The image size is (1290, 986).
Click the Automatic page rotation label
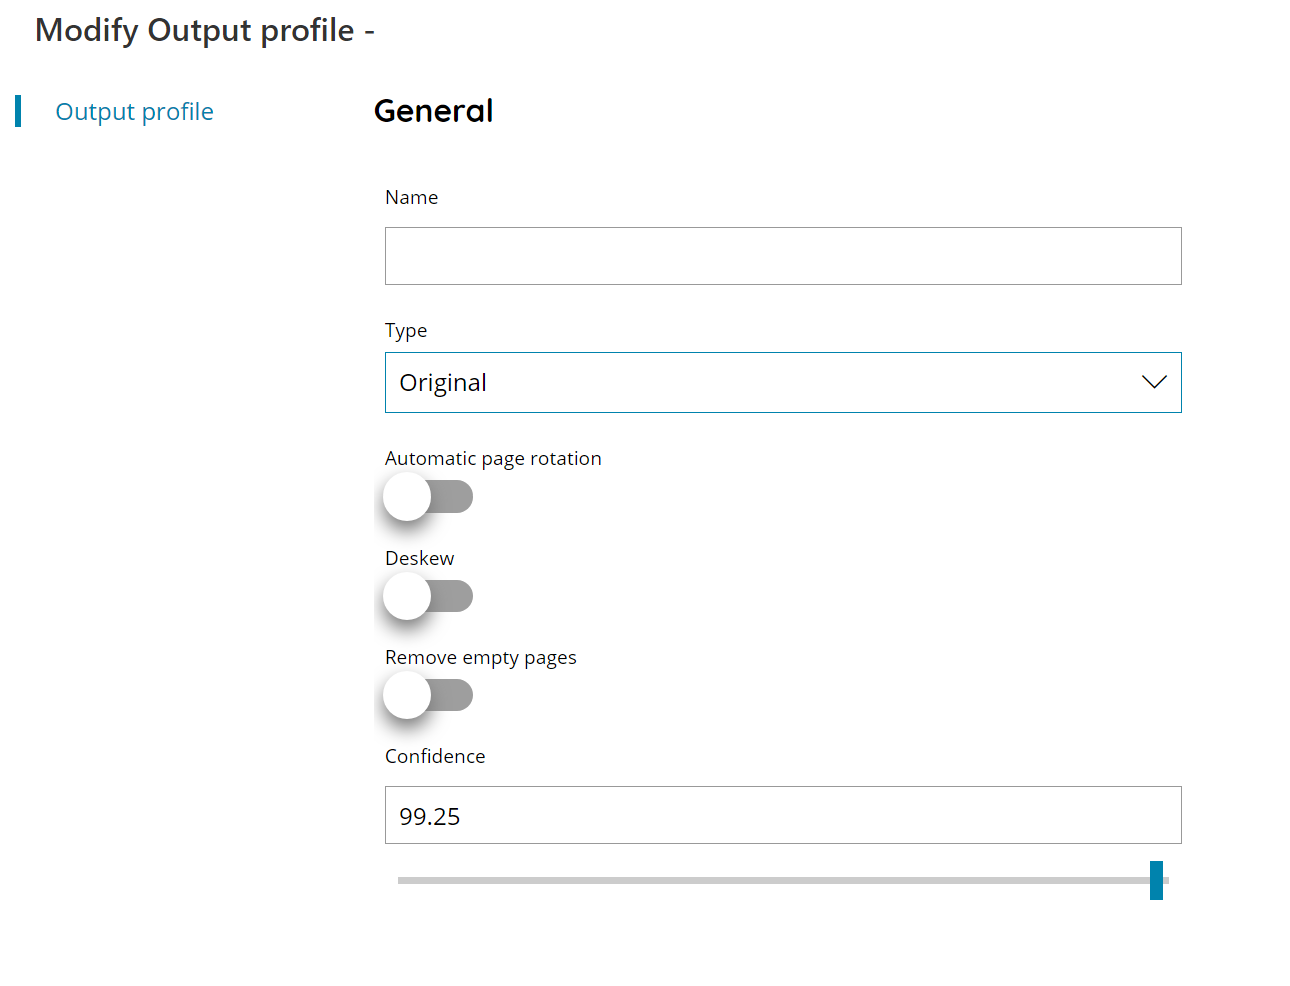point(493,458)
